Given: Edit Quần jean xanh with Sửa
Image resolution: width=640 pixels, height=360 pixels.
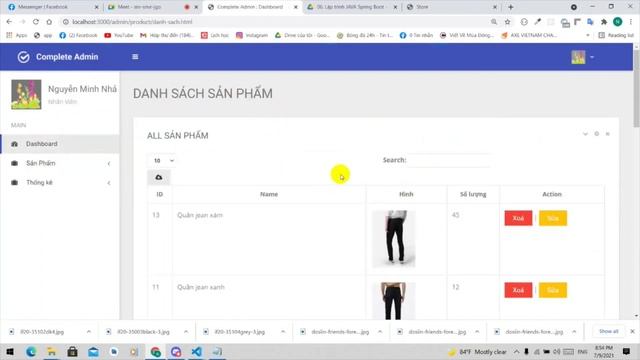Looking at the screenshot, I should coord(553,290).
